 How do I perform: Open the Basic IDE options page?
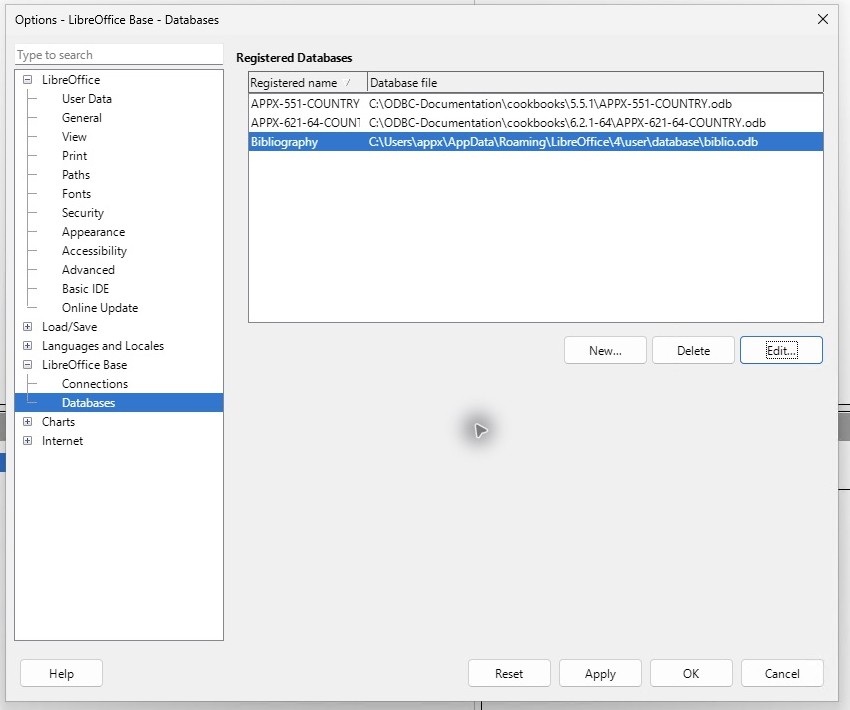[x=86, y=288]
